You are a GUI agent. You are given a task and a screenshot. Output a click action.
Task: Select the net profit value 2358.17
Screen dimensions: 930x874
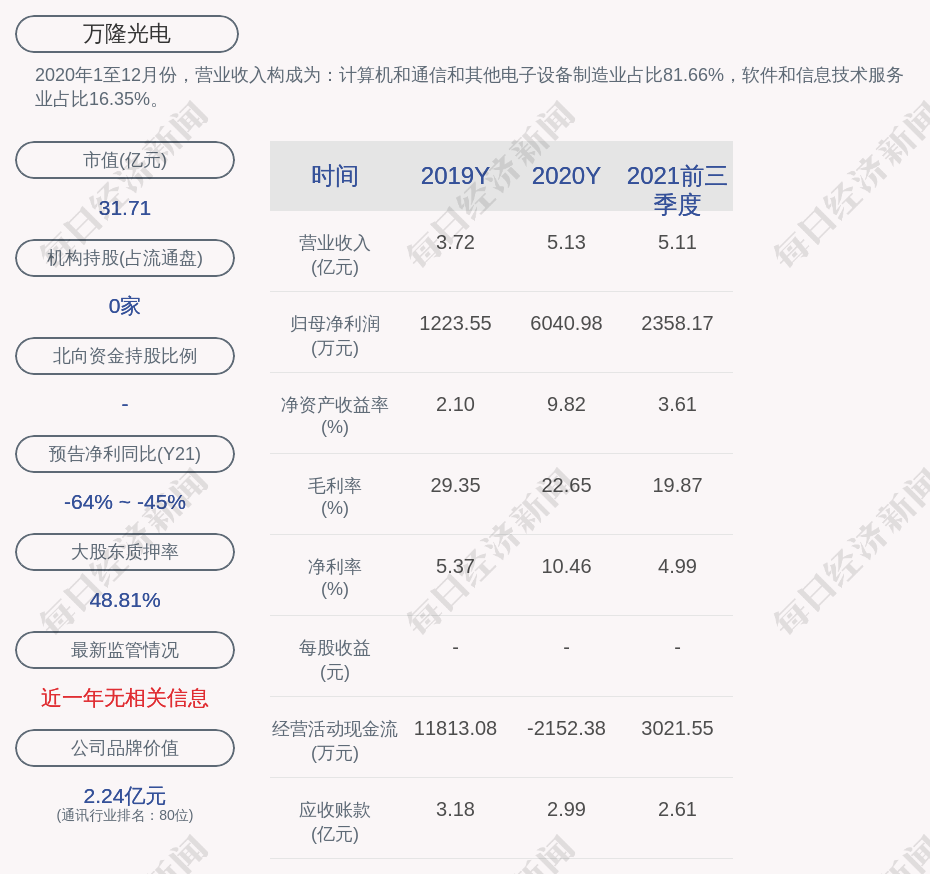pos(677,323)
